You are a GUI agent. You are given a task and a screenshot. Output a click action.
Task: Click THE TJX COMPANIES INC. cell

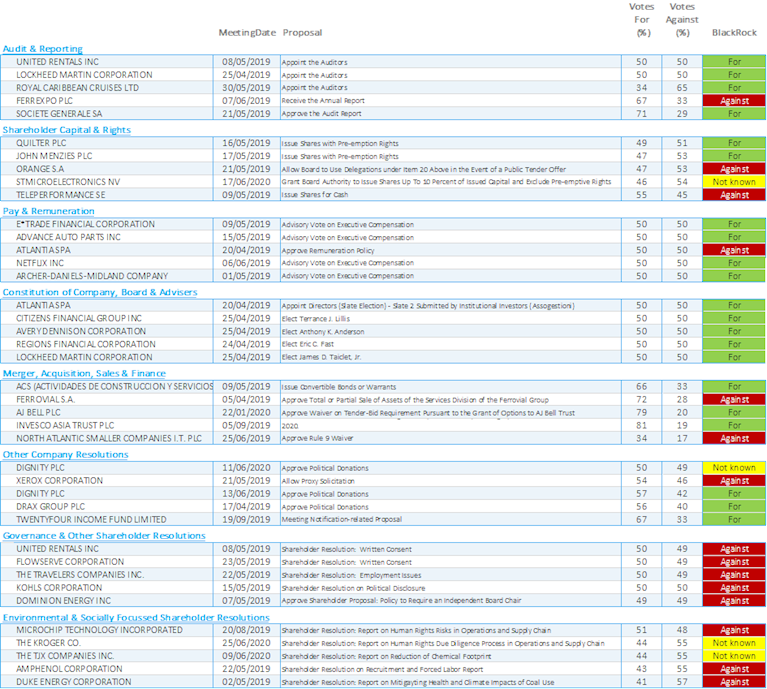coord(107,656)
